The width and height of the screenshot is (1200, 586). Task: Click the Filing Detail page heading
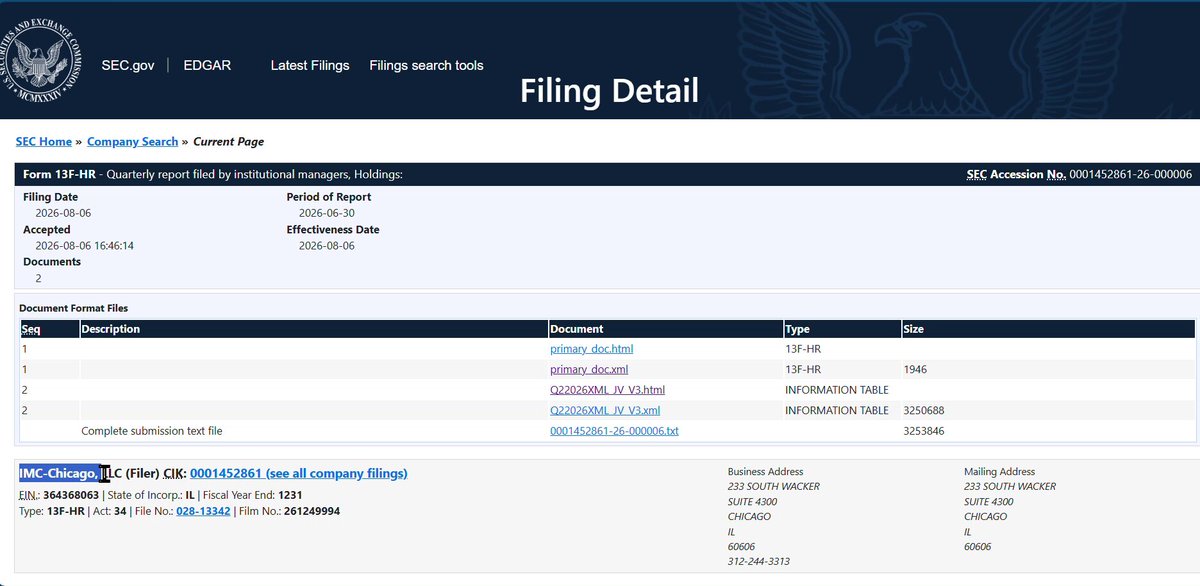(x=609, y=90)
